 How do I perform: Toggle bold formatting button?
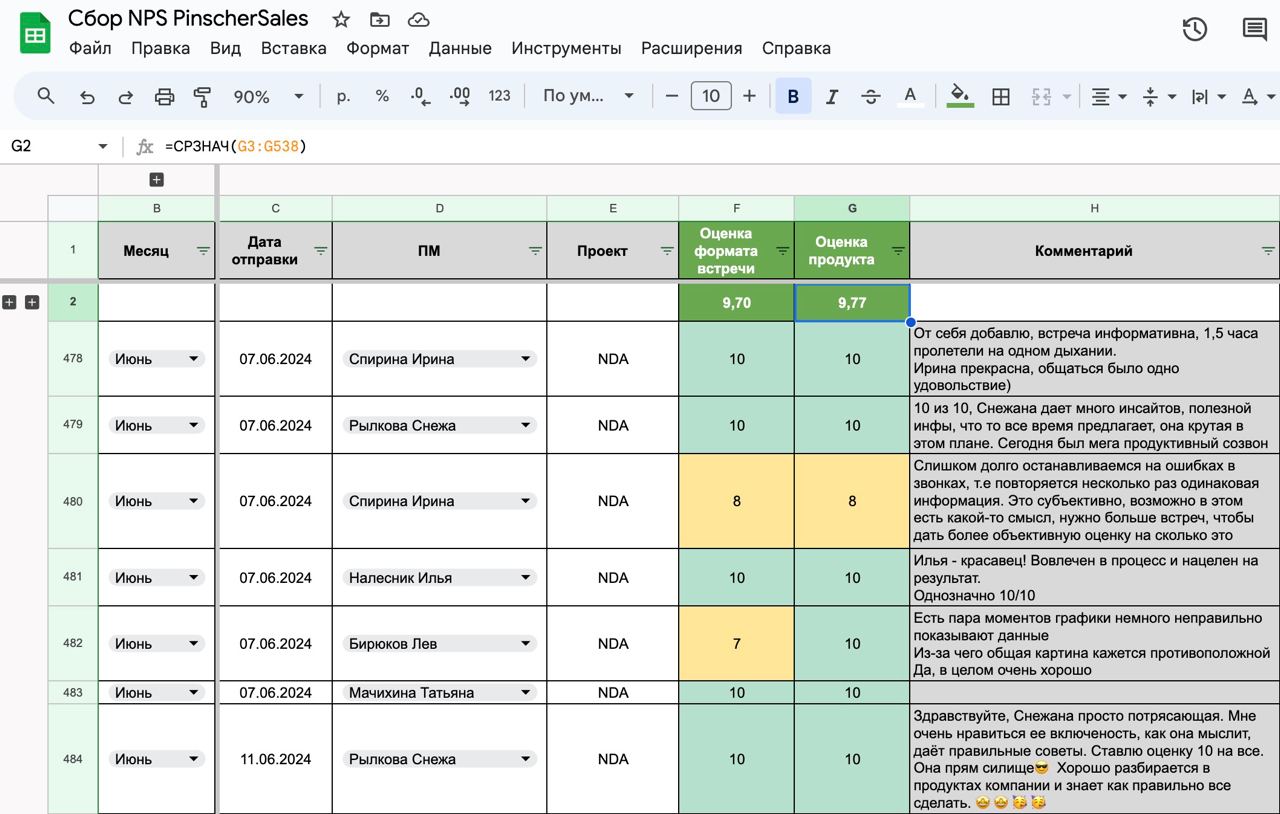(x=793, y=97)
